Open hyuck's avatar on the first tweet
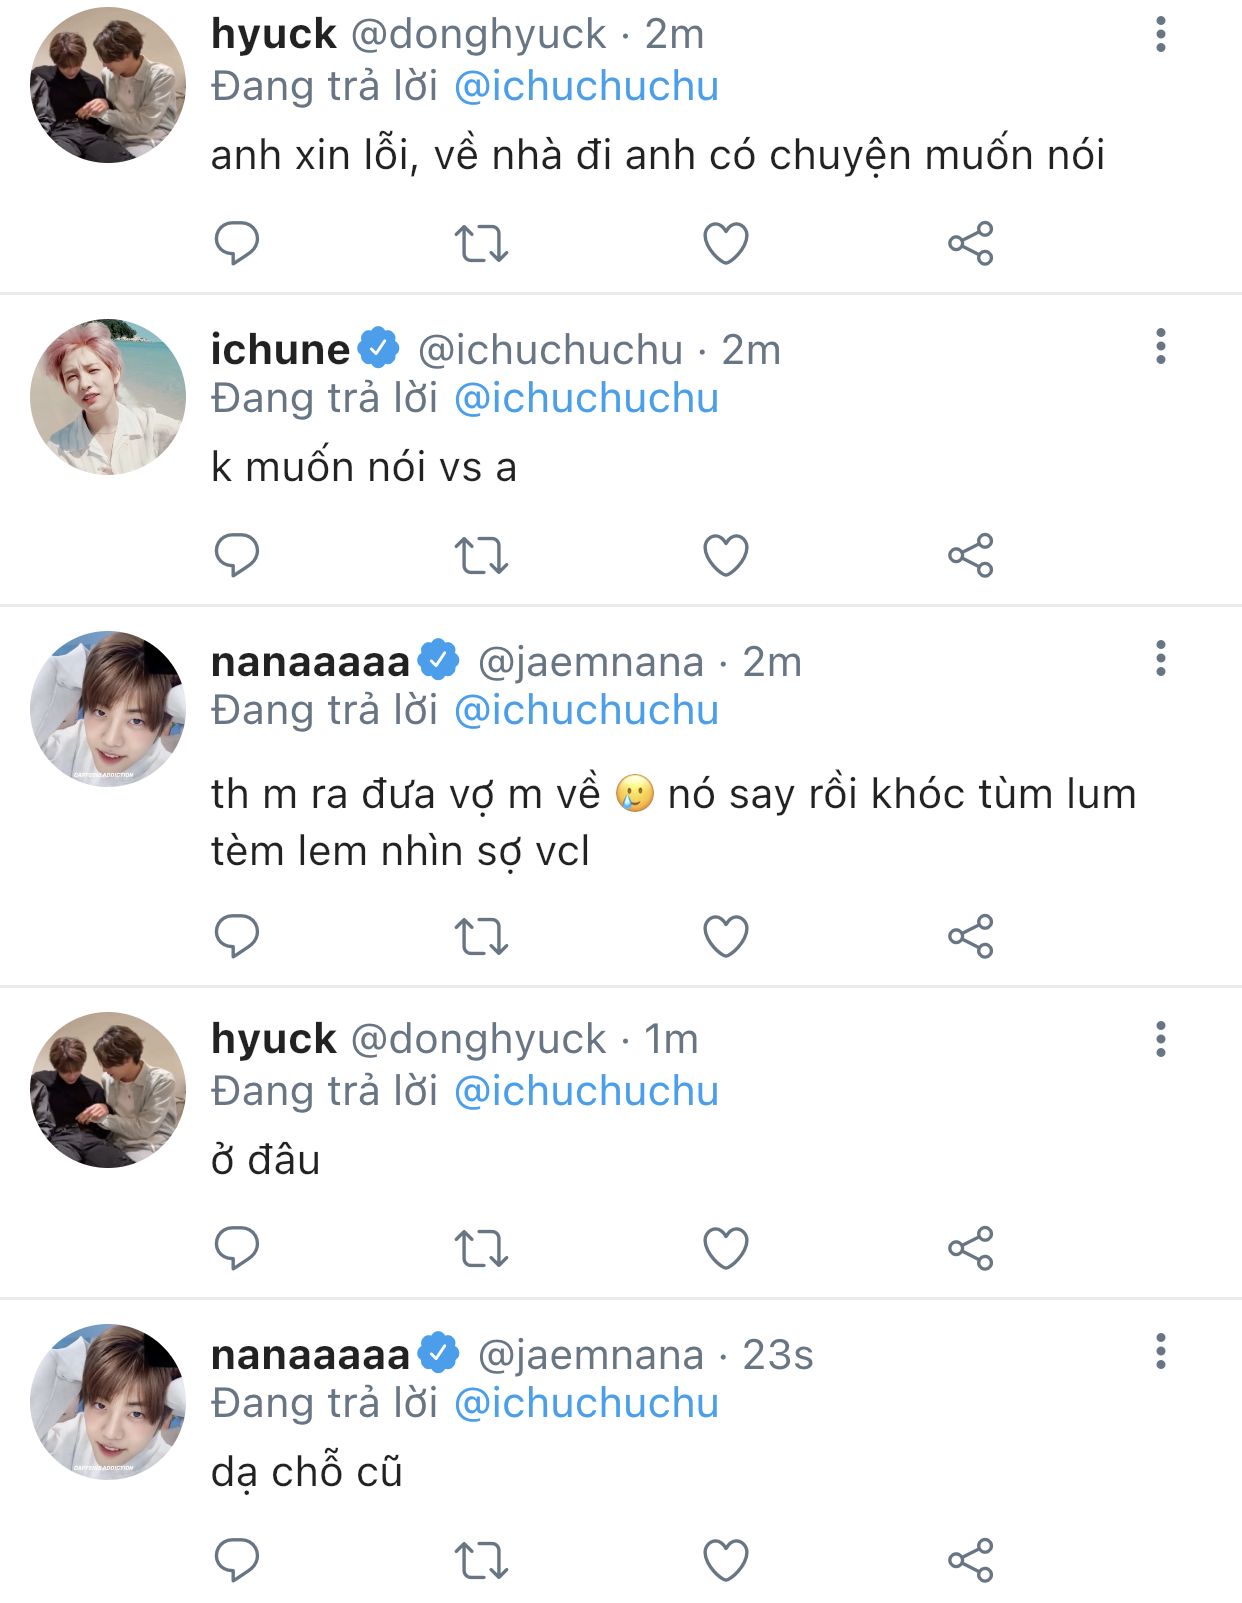The height and width of the screenshot is (1603, 1242). coord(108,85)
